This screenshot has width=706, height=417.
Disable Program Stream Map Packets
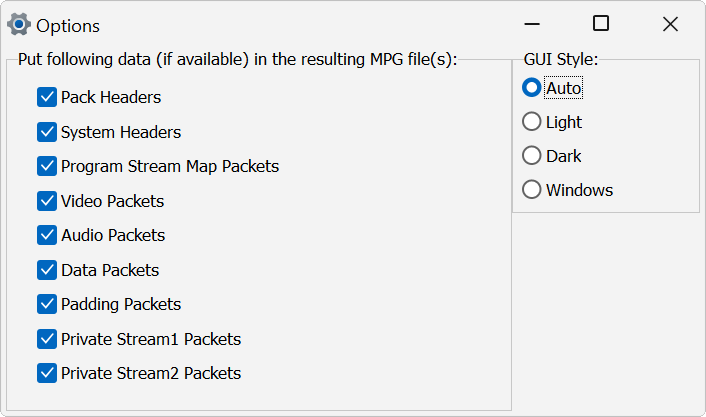click(47, 166)
